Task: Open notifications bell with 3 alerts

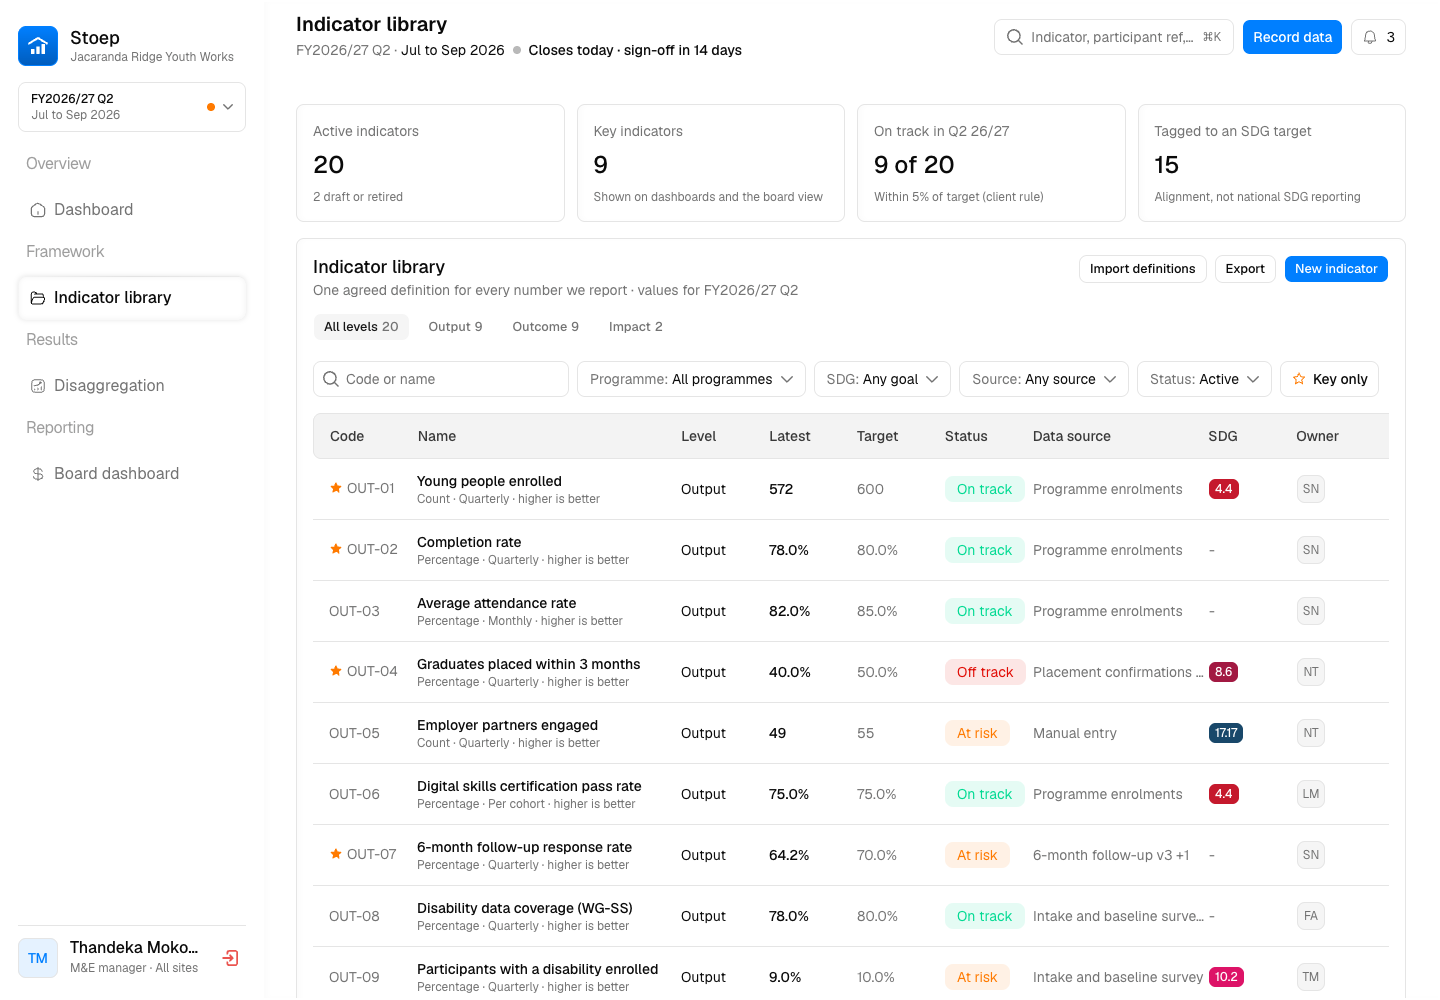Action: tap(1378, 37)
